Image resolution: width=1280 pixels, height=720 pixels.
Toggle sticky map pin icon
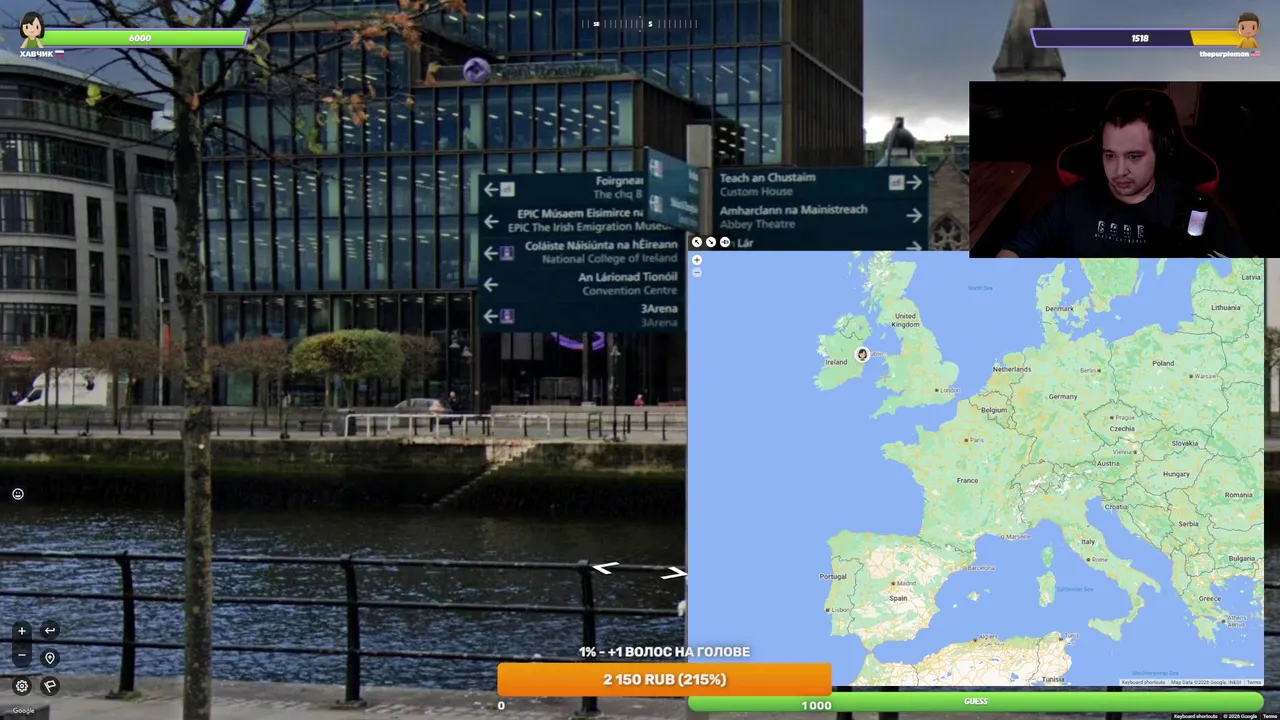[x=725, y=242]
